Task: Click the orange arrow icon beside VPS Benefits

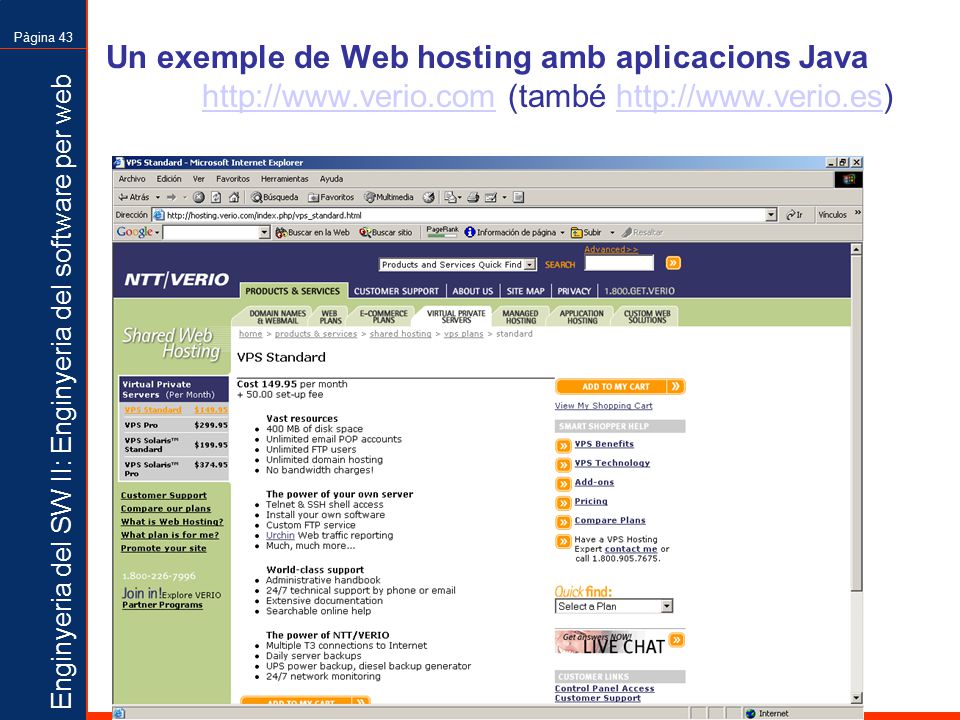Action: click(563, 446)
